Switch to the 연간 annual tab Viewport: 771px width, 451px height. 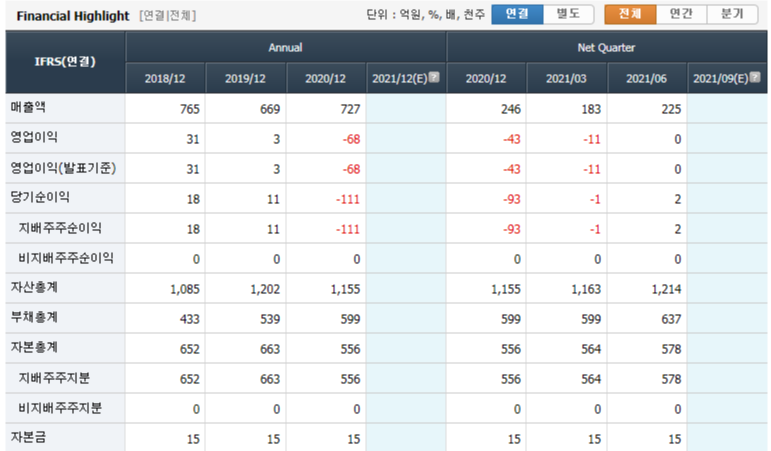pyautogui.click(x=682, y=14)
